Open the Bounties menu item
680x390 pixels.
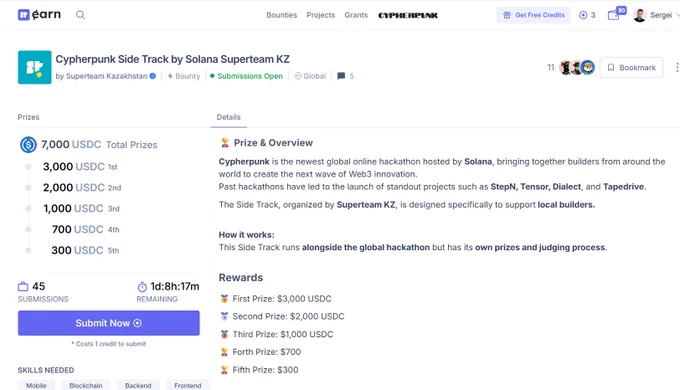click(281, 15)
